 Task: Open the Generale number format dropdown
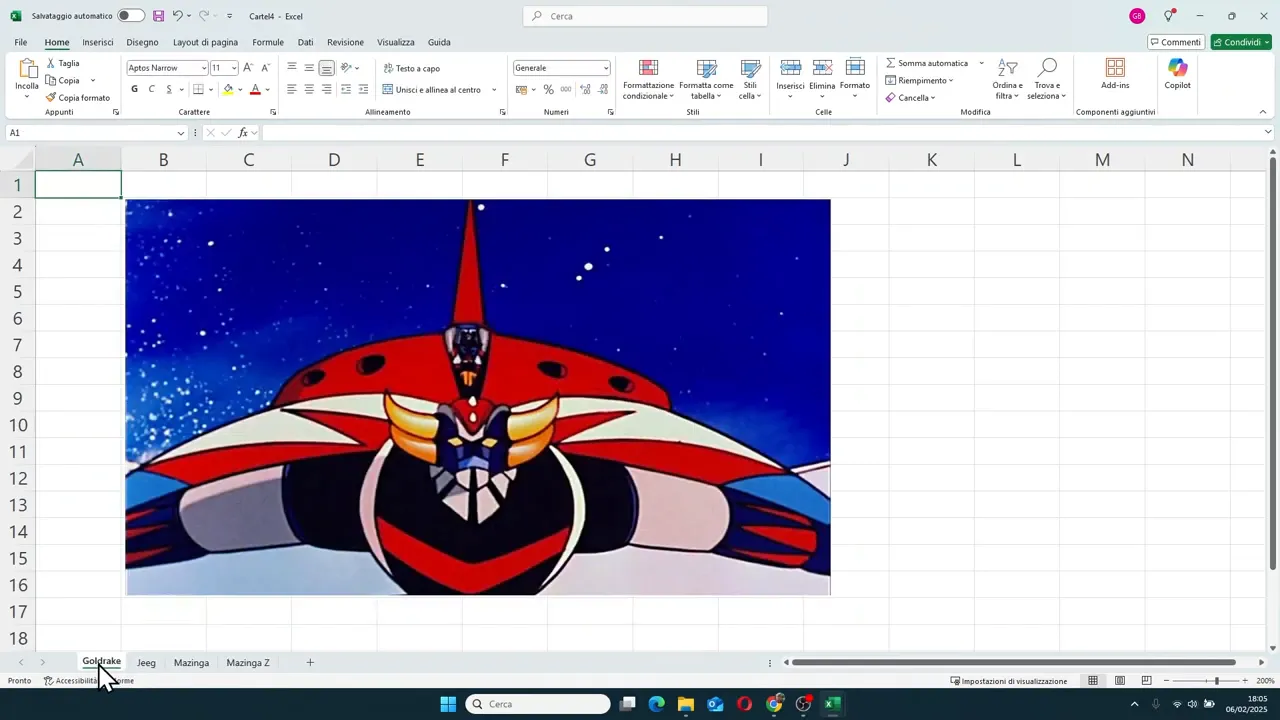tap(605, 68)
